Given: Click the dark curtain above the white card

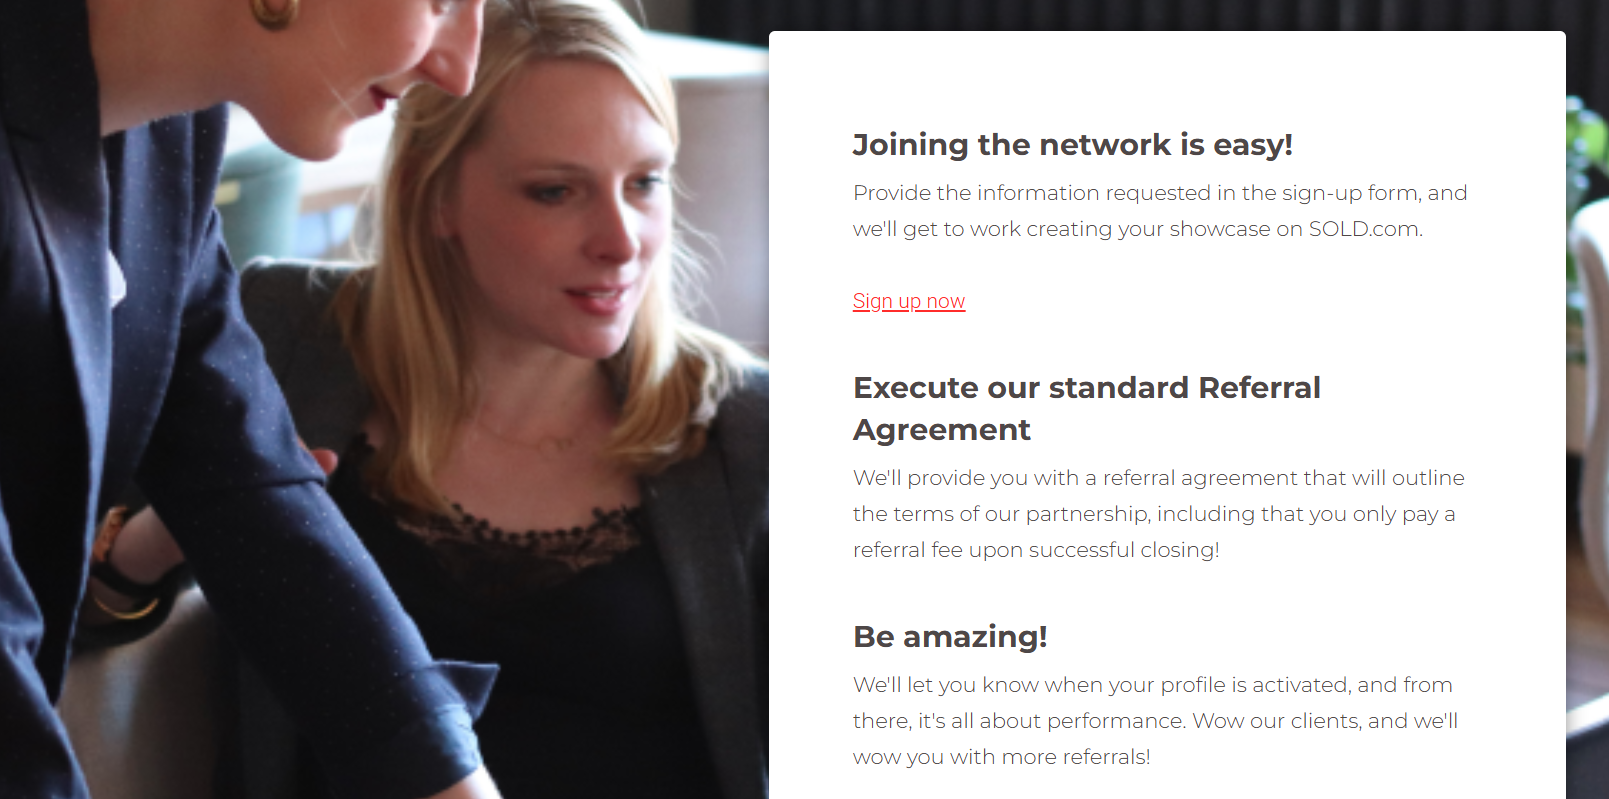Looking at the screenshot, I should [x=1100, y=14].
